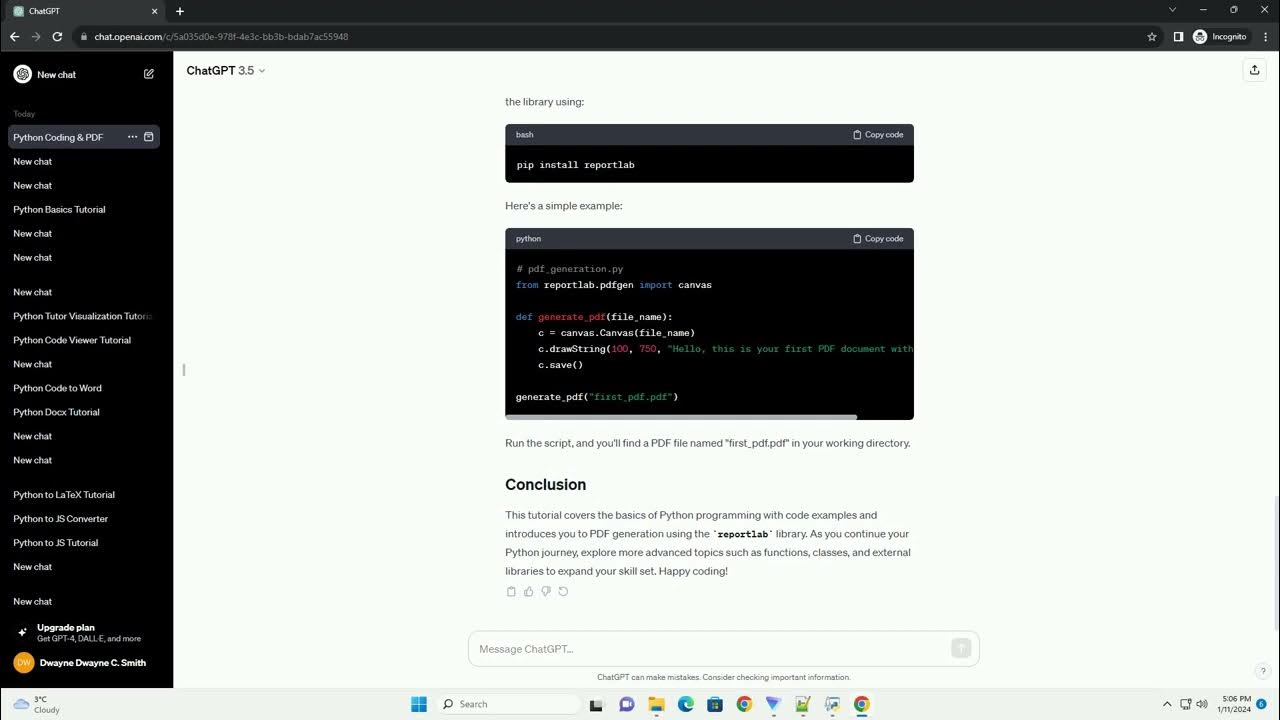Screen dimensions: 1280x720
Task: Give the response a thumbs up
Action: [528, 591]
